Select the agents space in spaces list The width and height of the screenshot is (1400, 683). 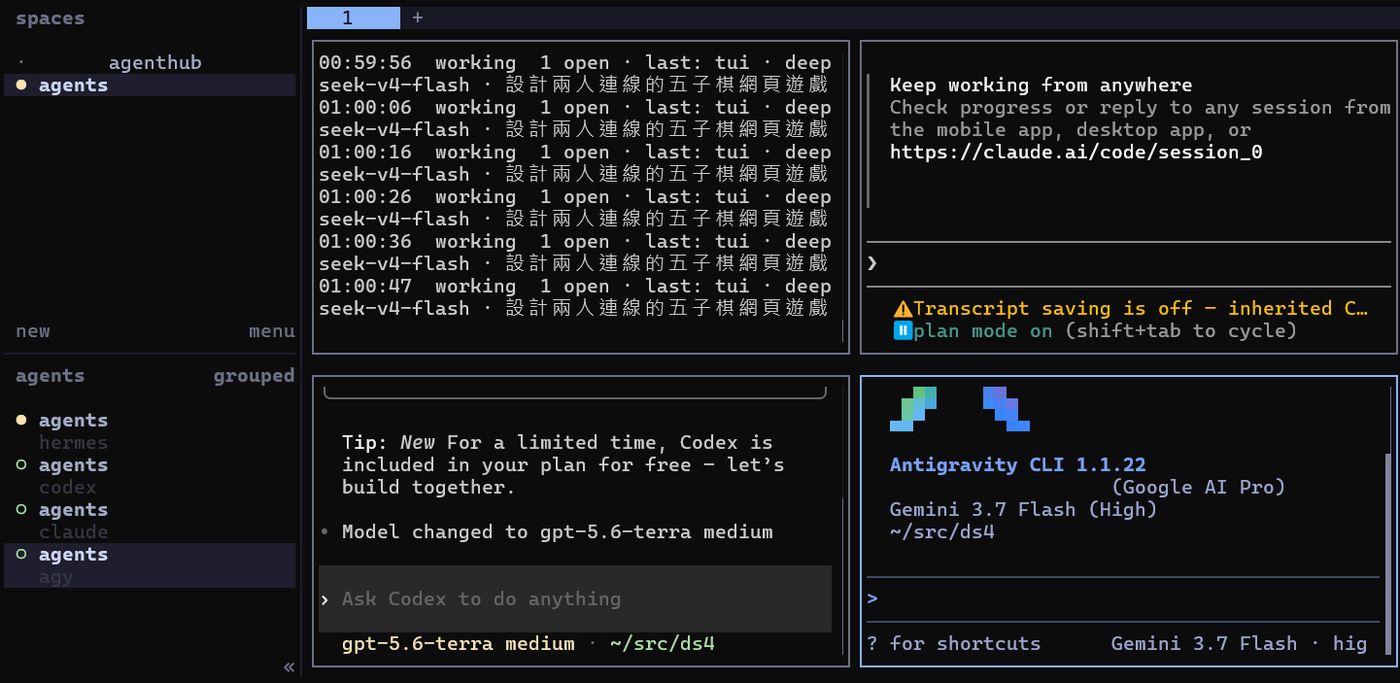(150, 85)
